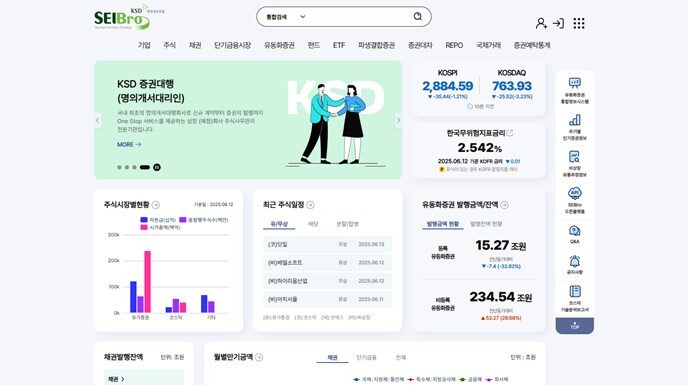Click the sign-up person icon
The width and height of the screenshot is (688, 385).
[541, 23]
